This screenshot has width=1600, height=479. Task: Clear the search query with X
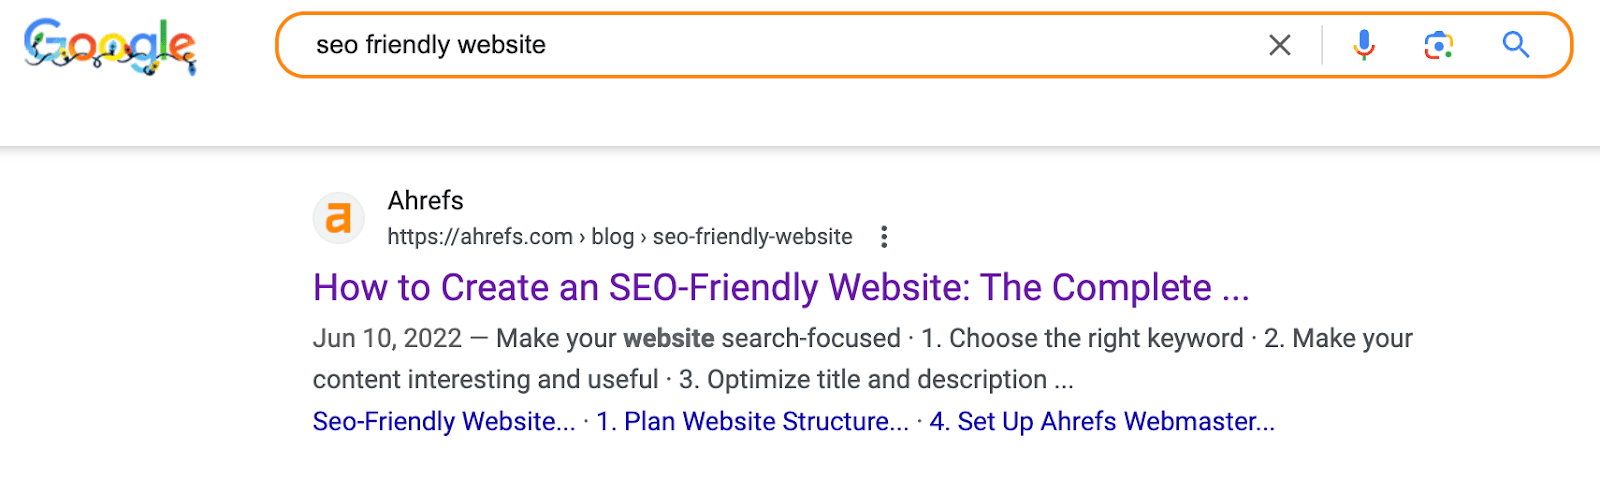(1279, 45)
